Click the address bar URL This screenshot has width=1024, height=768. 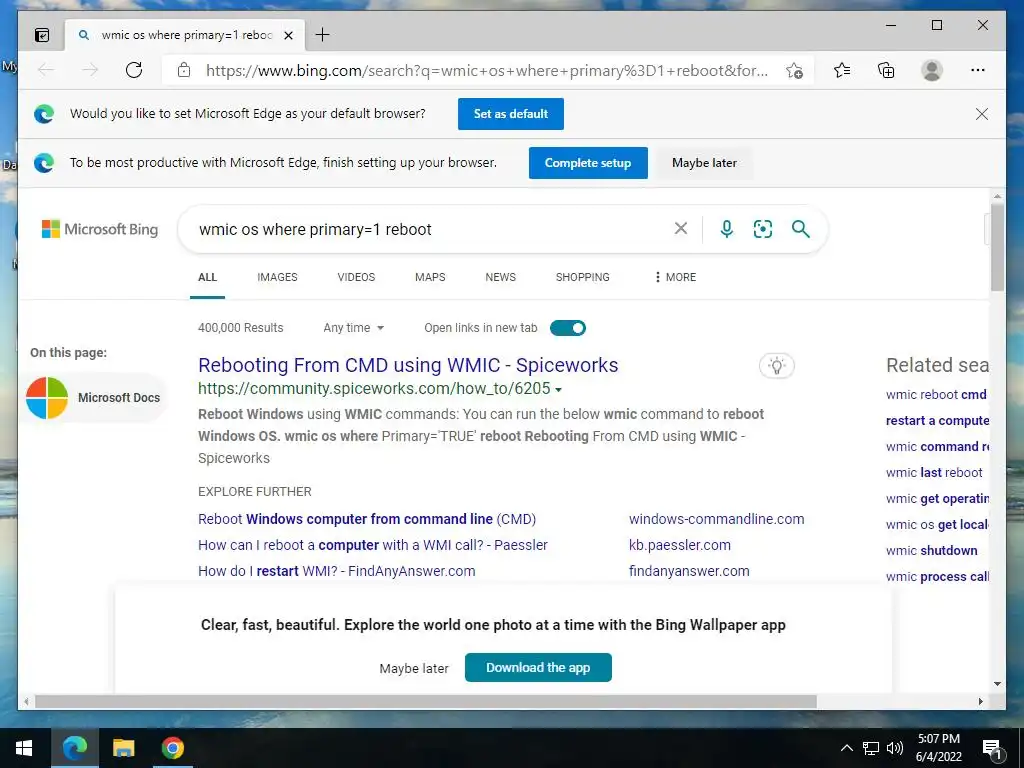coord(487,71)
